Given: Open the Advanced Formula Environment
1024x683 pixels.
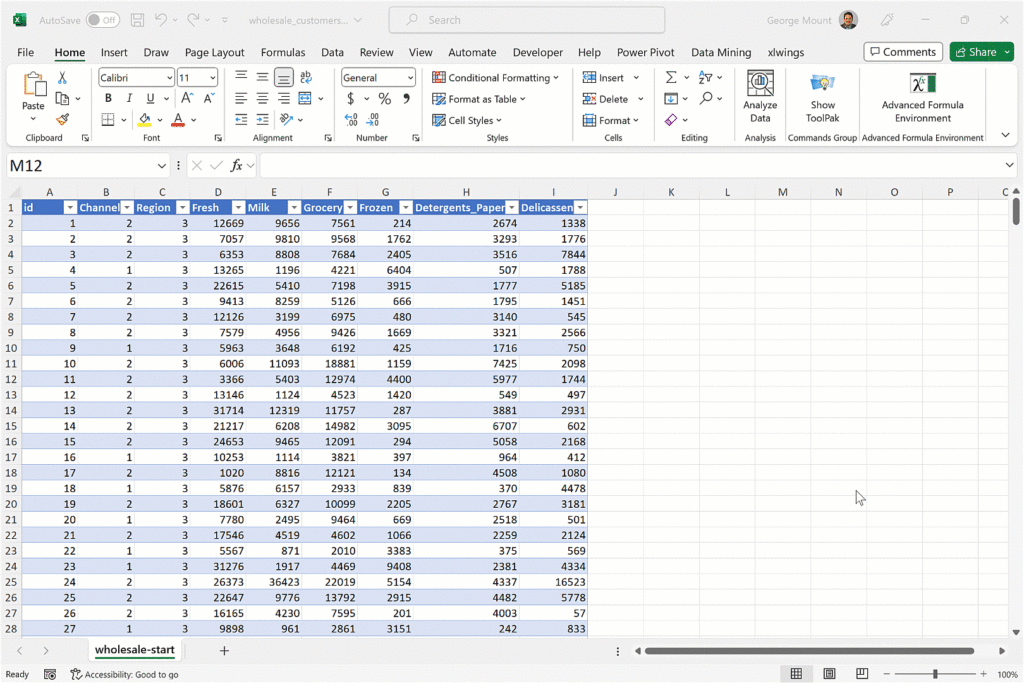Looking at the screenshot, I should click(x=922, y=96).
